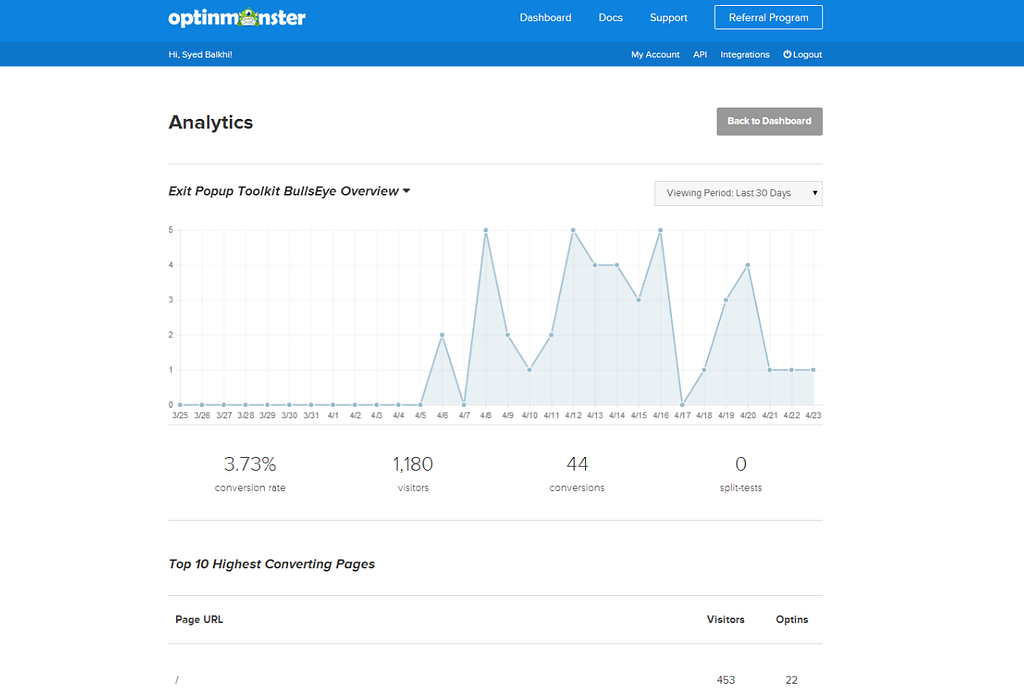Click the Visitors column header
The image size is (1024, 692).
coord(726,620)
